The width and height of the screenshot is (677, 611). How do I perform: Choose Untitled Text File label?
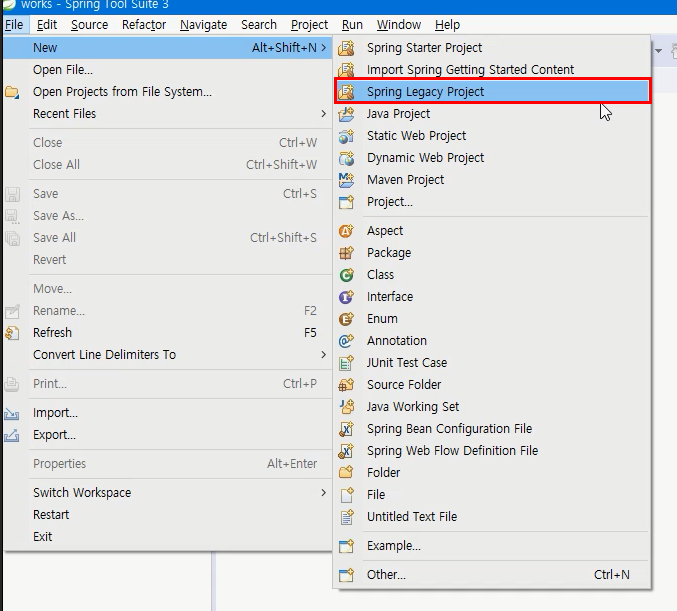click(412, 516)
